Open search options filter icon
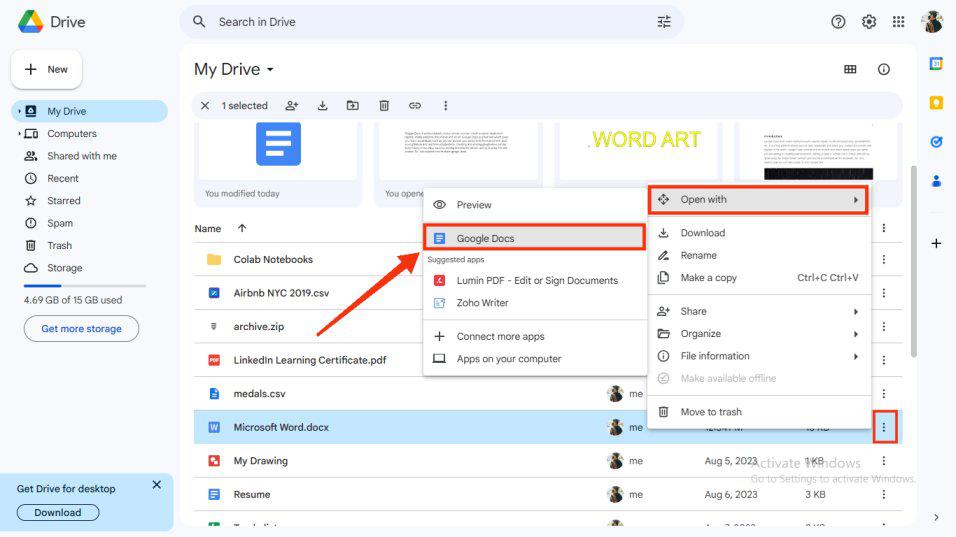 [x=664, y=22]
